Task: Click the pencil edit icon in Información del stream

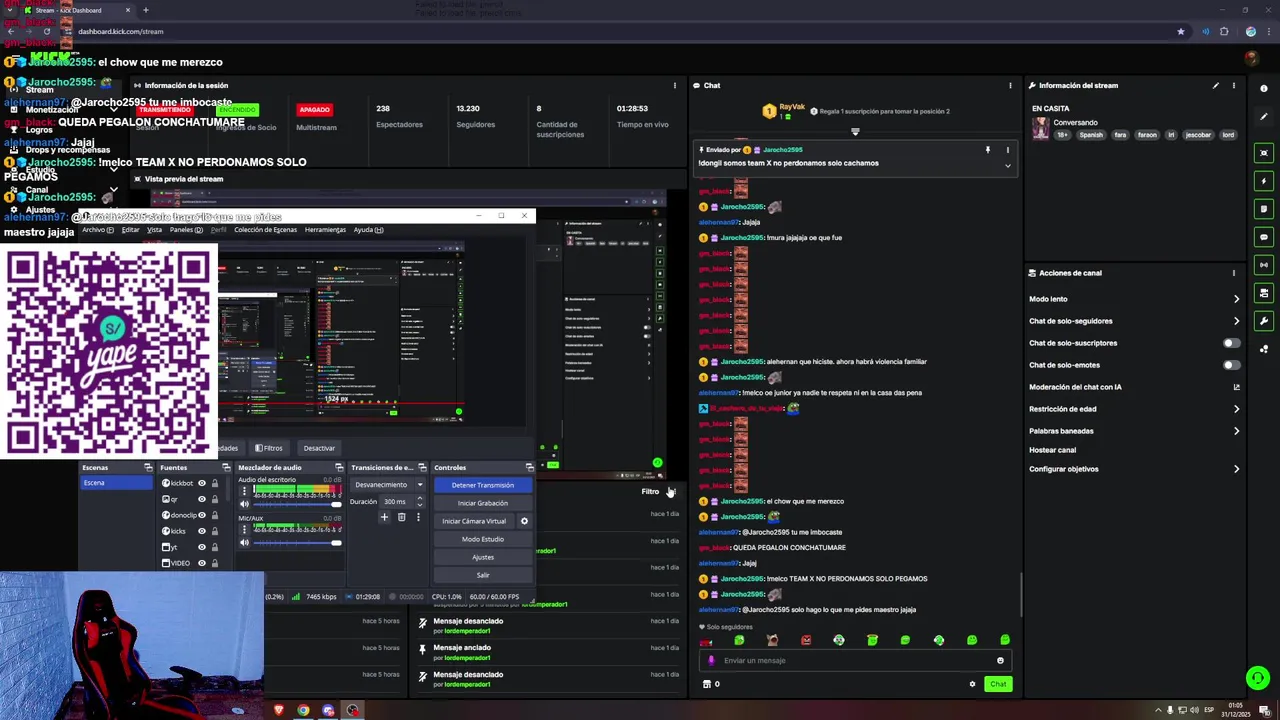Action: [x=1216, y=86]
